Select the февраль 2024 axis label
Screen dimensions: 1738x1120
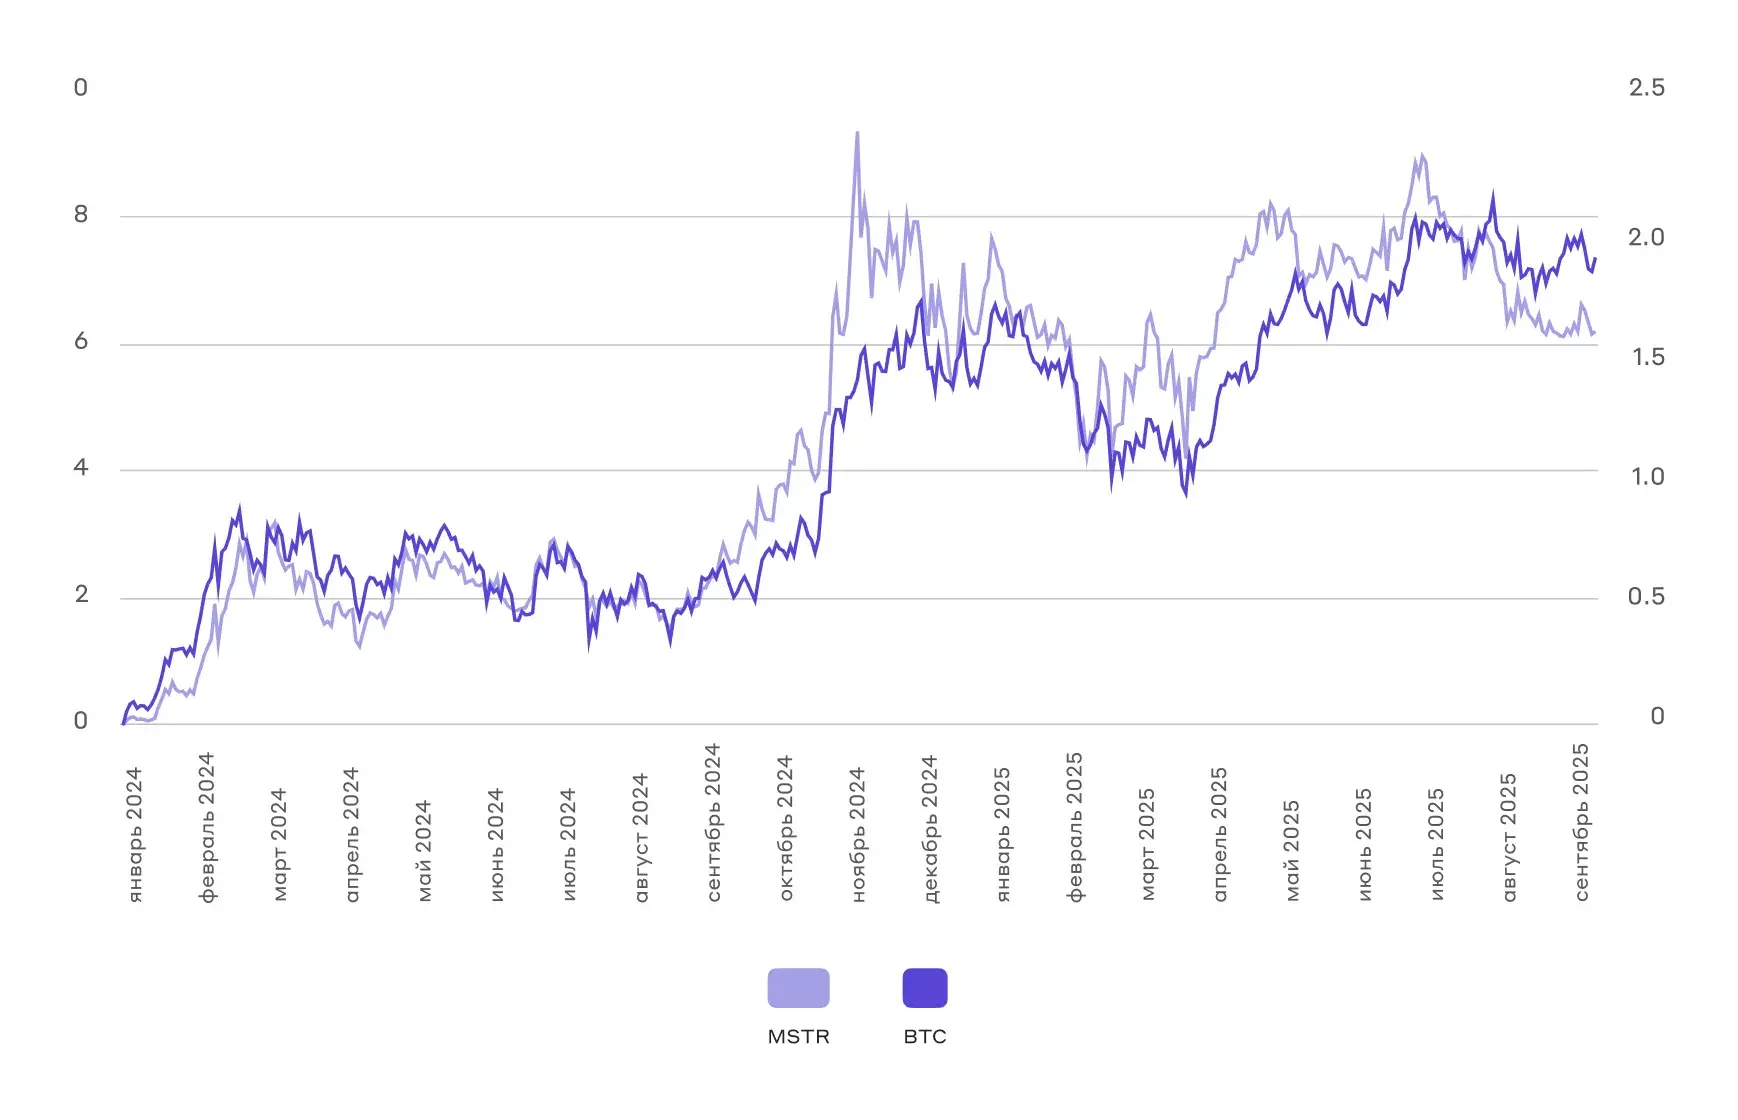pos(207,828)
